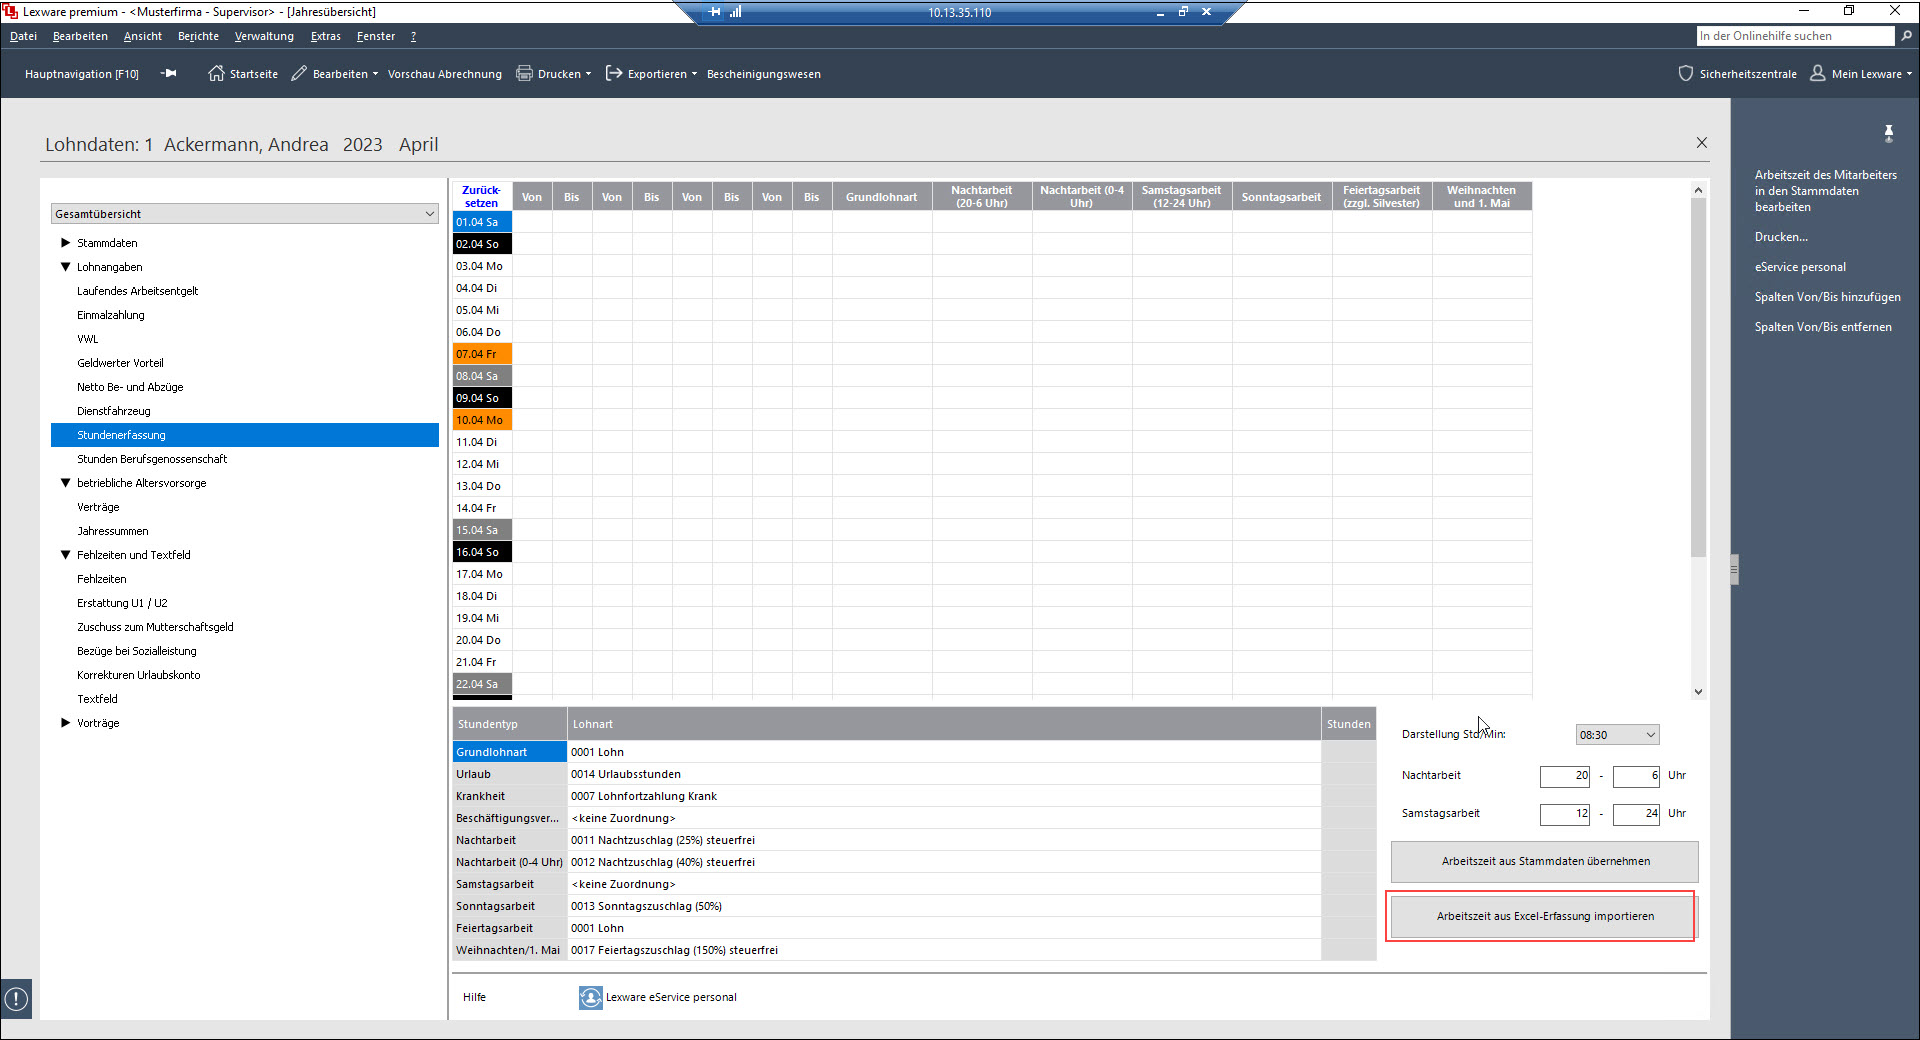
Task: Open Mein Lexware user icon
Action: pos(1818,73)
